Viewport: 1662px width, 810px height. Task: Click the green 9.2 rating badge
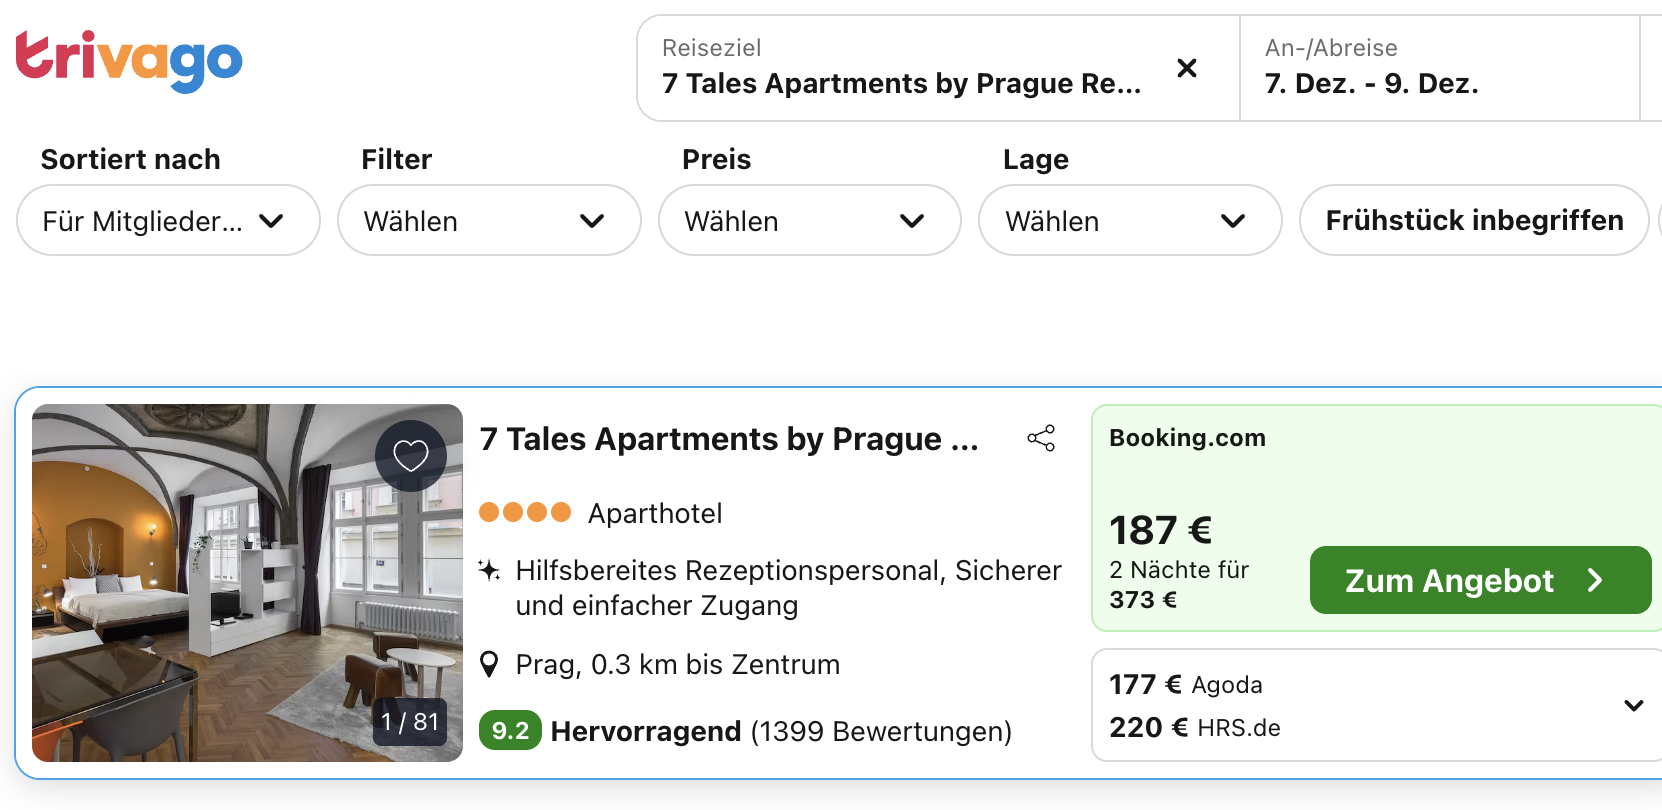[x=510, y=731]
